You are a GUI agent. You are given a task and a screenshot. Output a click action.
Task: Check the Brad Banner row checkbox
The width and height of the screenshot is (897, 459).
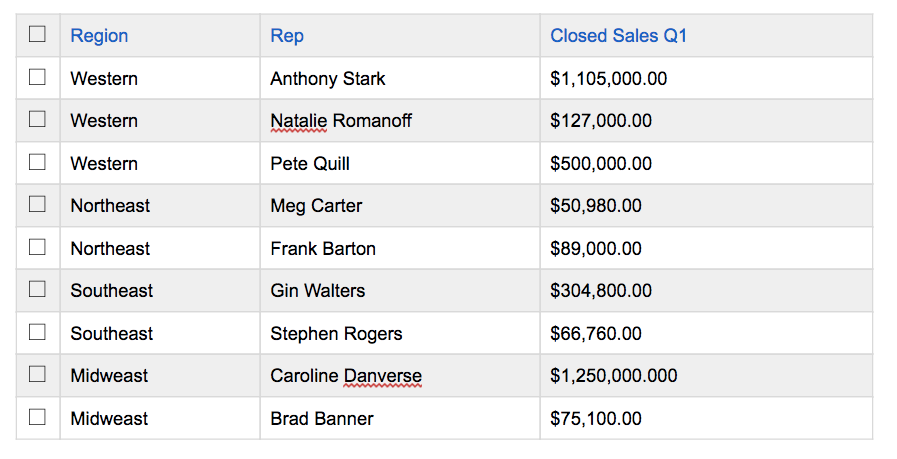38,417
